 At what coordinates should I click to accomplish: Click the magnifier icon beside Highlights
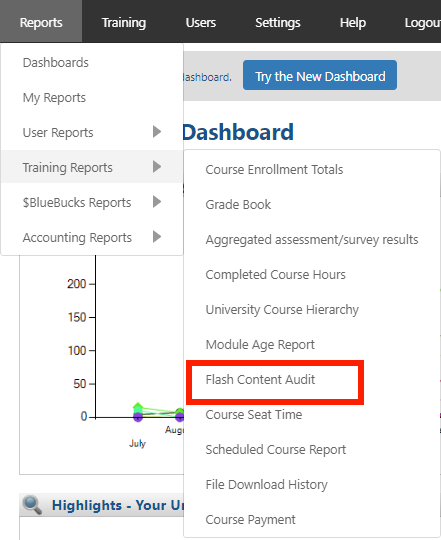tap(32, 505)
